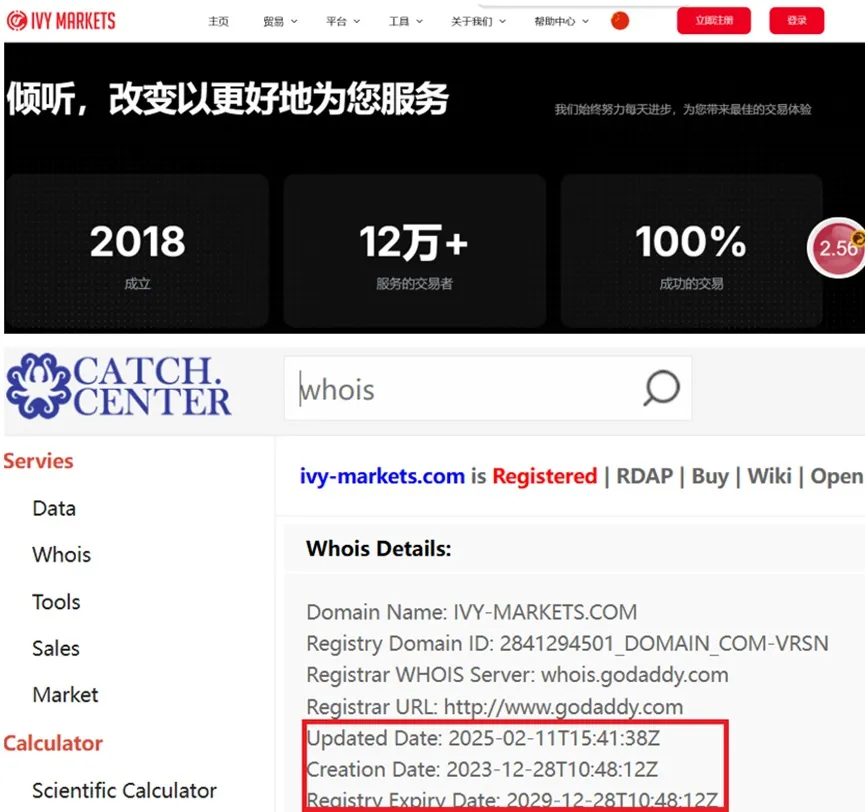Expand the 工具 dropdown menu
865x812 pixels.
coord(405,22)
